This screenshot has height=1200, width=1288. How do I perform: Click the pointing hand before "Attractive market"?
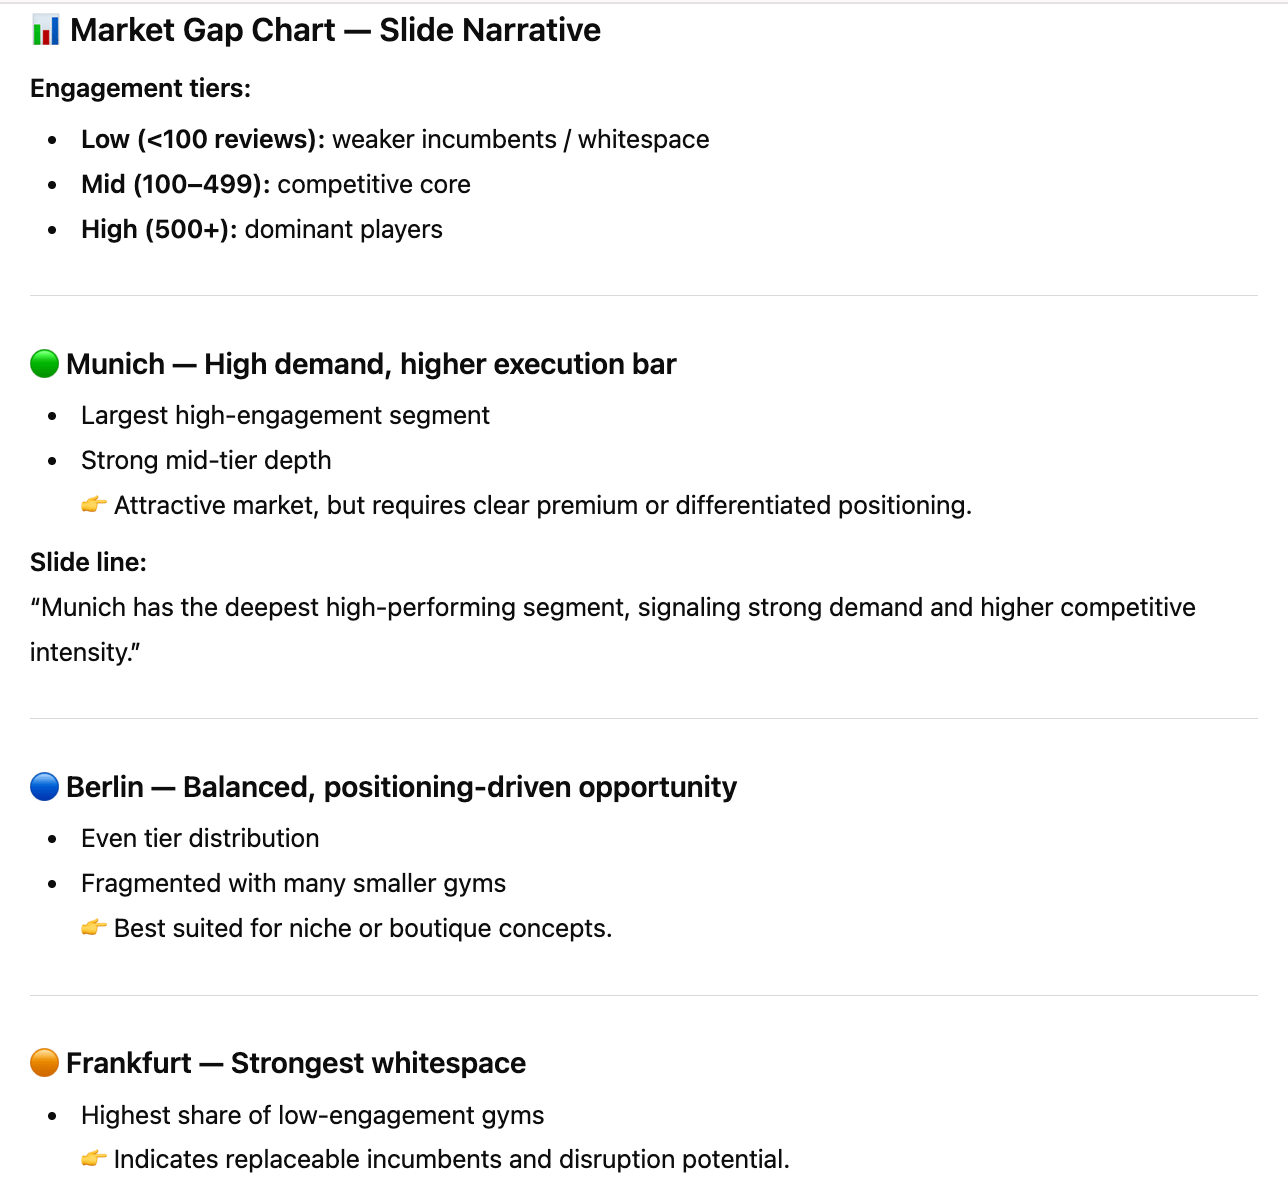pos(94,505)
